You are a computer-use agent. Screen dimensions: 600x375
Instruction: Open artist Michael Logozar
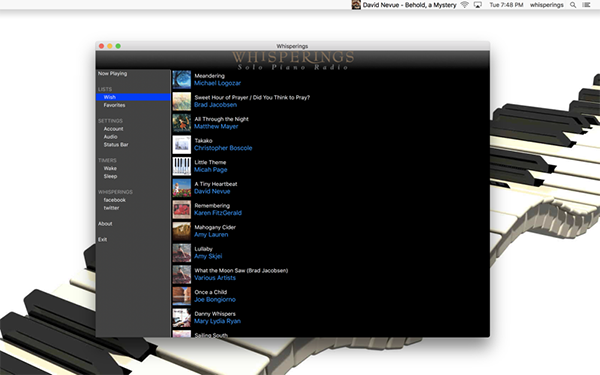pyautogui.click(x=217, y=83)
